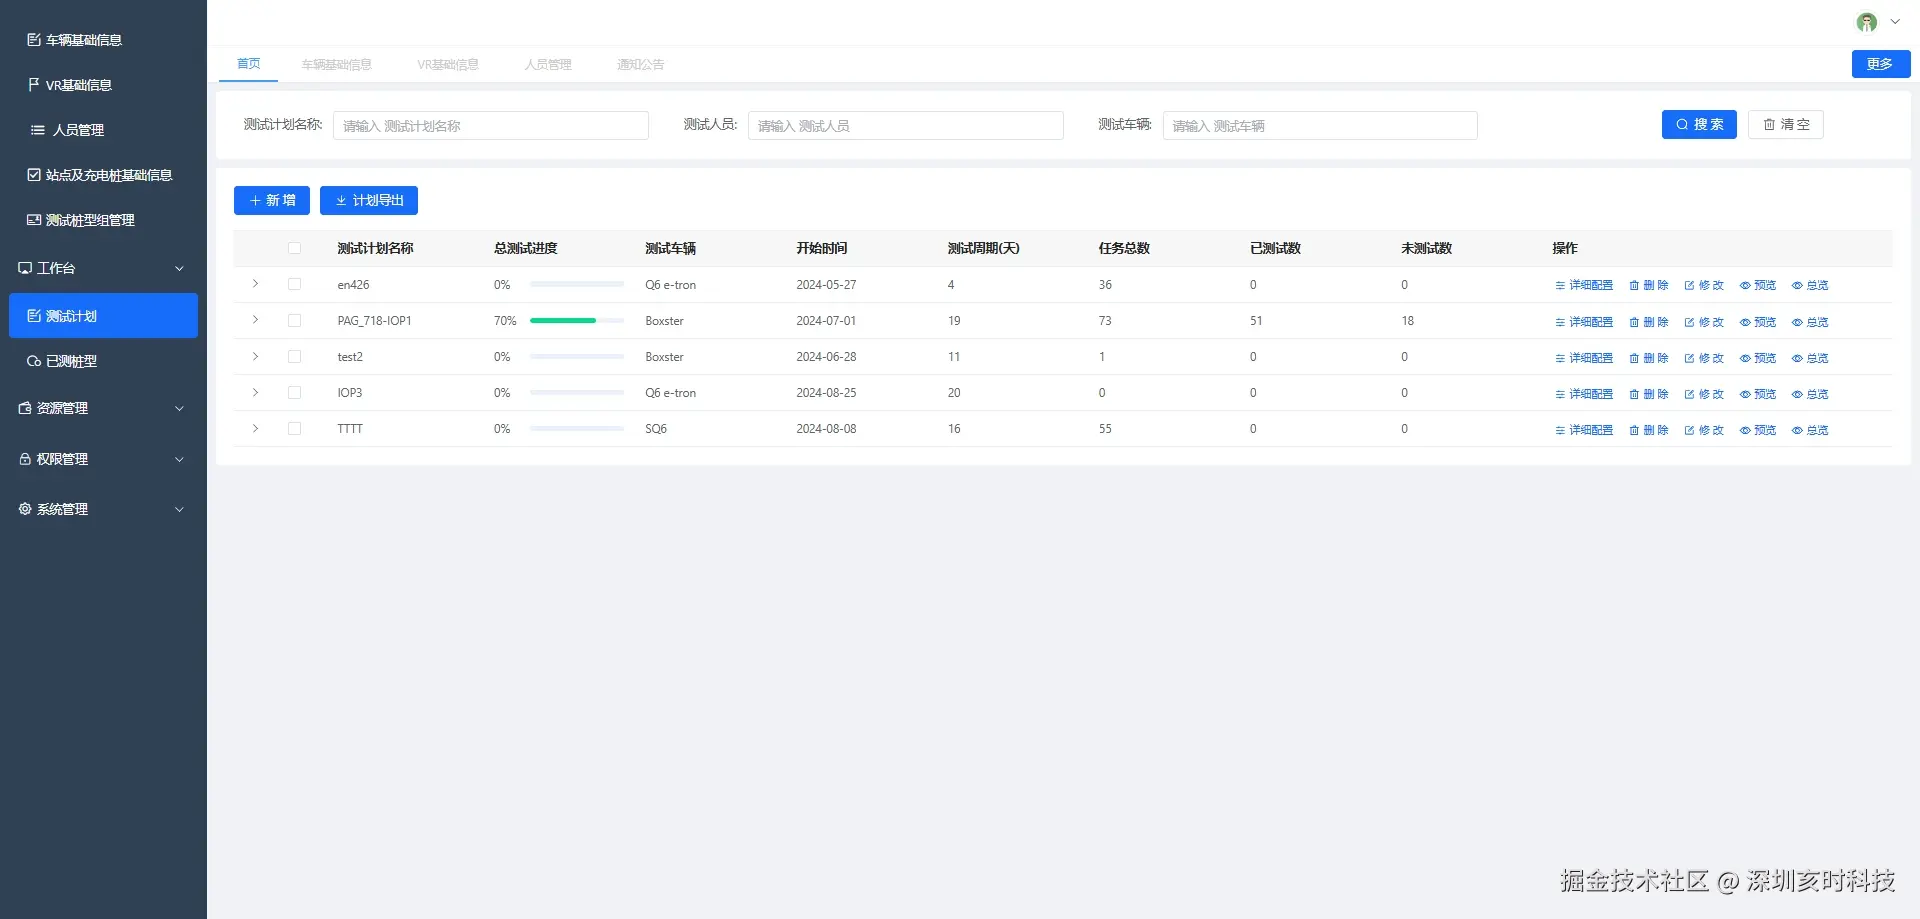
Task: Click the 计划导出 export button
Action: [x=369, y=201]
